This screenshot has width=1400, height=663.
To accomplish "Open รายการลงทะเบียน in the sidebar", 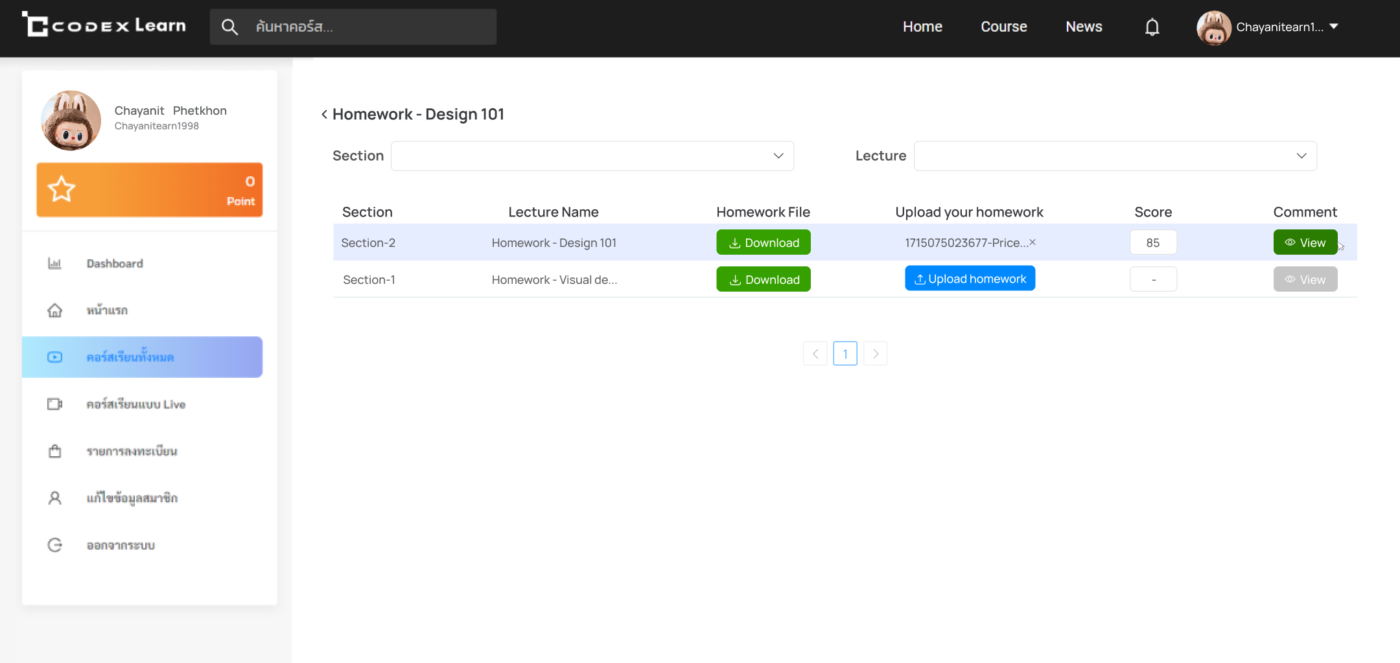I will (131, 452).
